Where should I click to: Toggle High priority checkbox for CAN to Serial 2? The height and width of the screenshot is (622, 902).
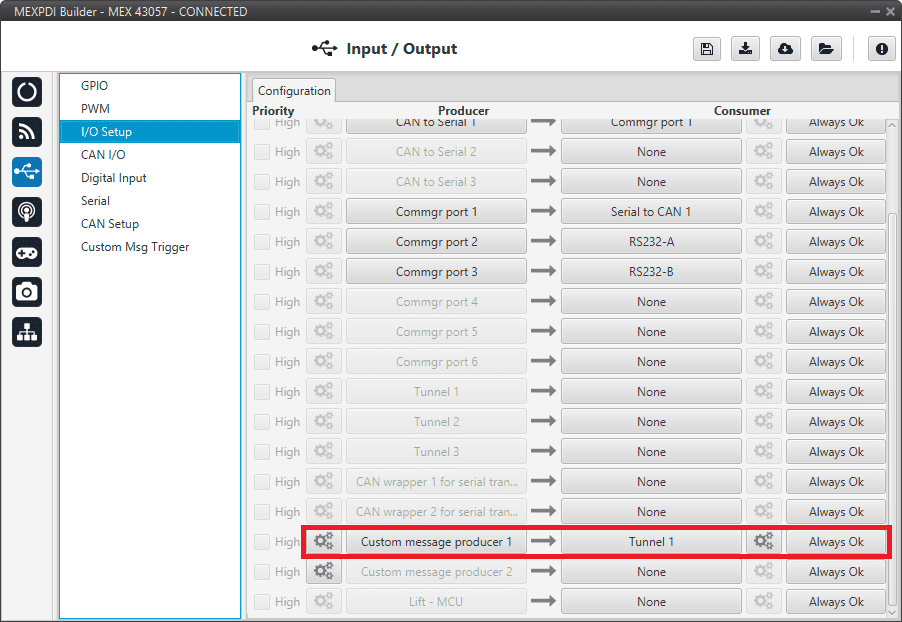coord(262,152)
